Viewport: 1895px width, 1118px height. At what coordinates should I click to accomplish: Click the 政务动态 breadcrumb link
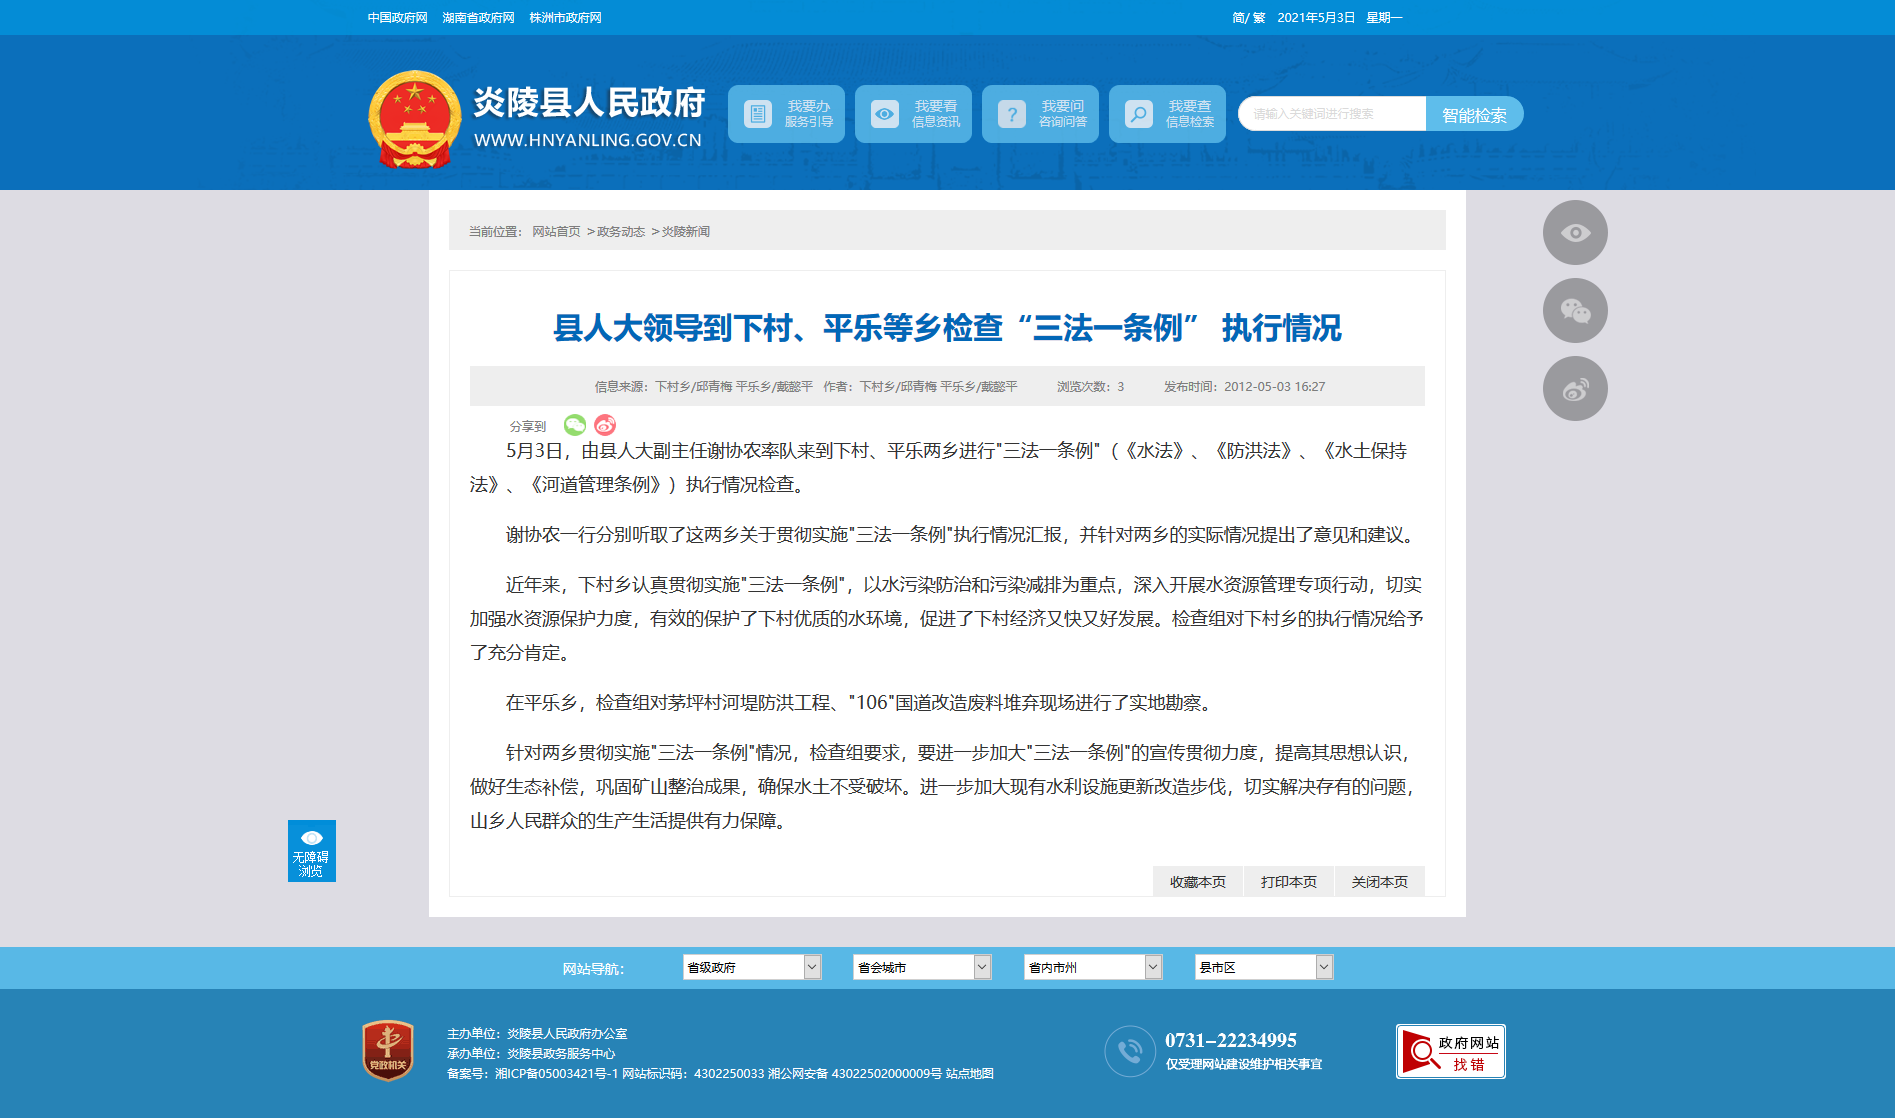(621, 232)
